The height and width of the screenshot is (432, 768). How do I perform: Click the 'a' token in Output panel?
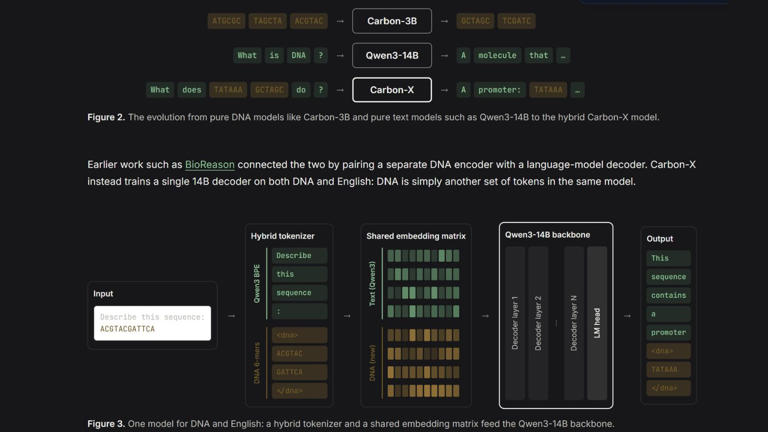(669, 314)
